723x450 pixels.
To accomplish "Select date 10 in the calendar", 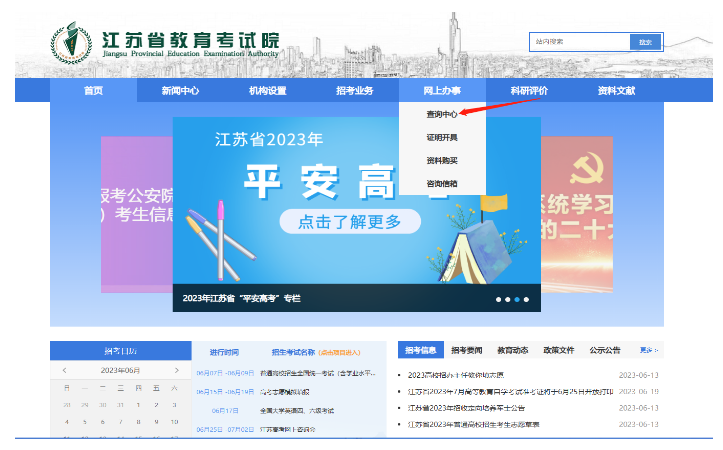I will (x=174, y=421).
